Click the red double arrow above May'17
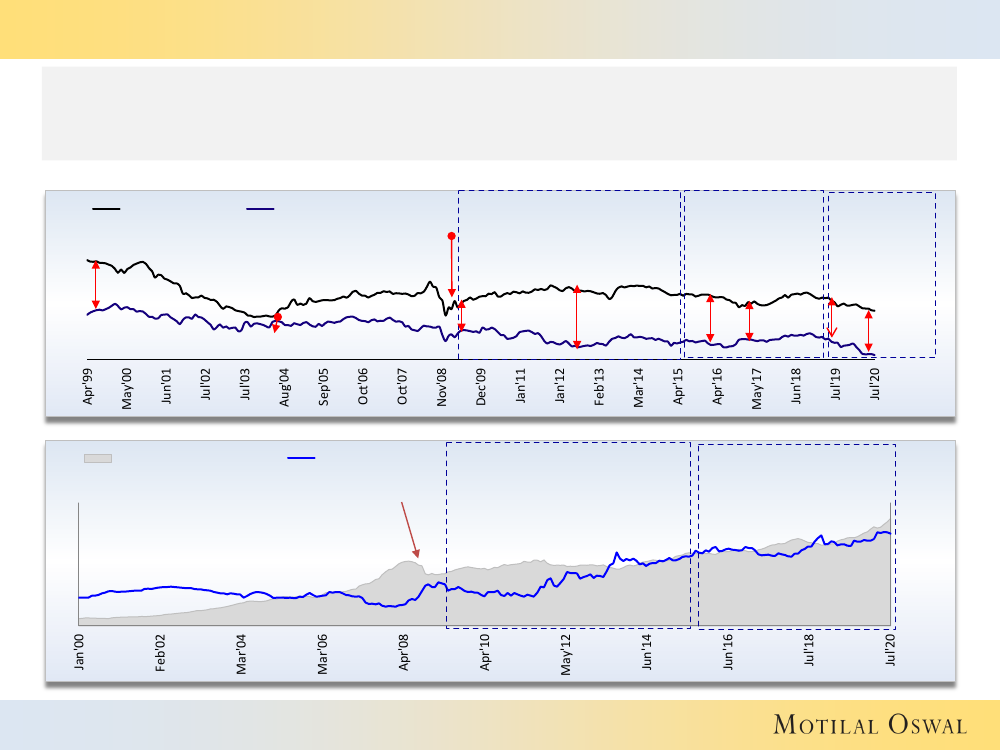 (x=749, y=321)
